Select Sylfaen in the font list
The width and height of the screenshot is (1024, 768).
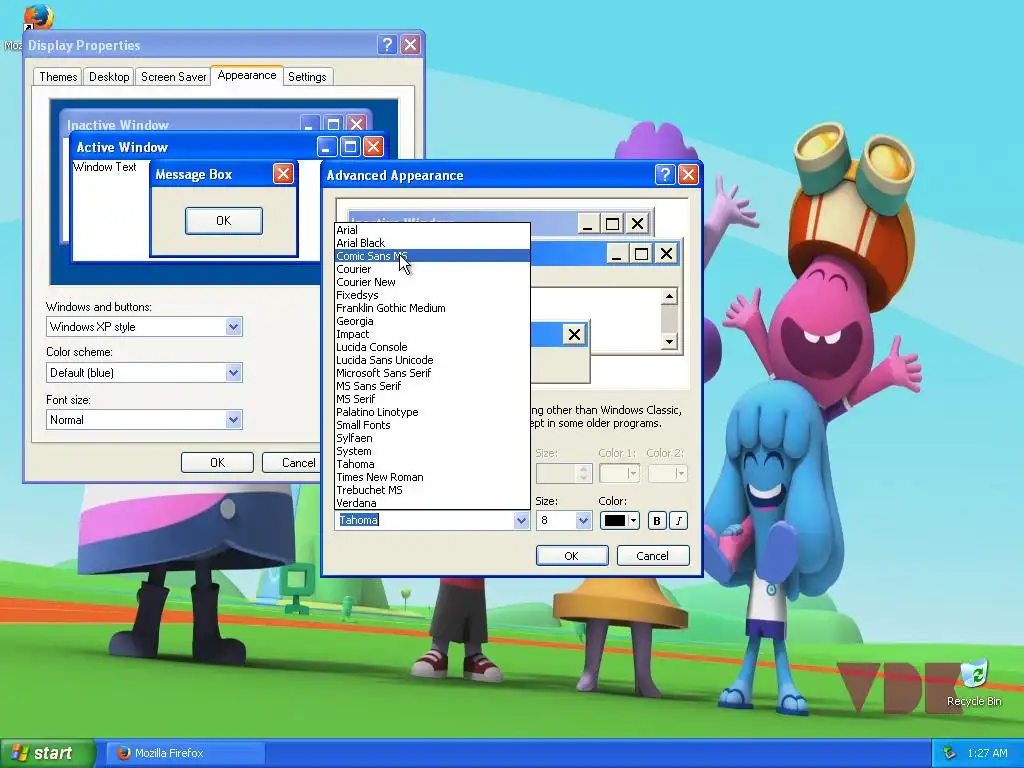pos(432,438)
